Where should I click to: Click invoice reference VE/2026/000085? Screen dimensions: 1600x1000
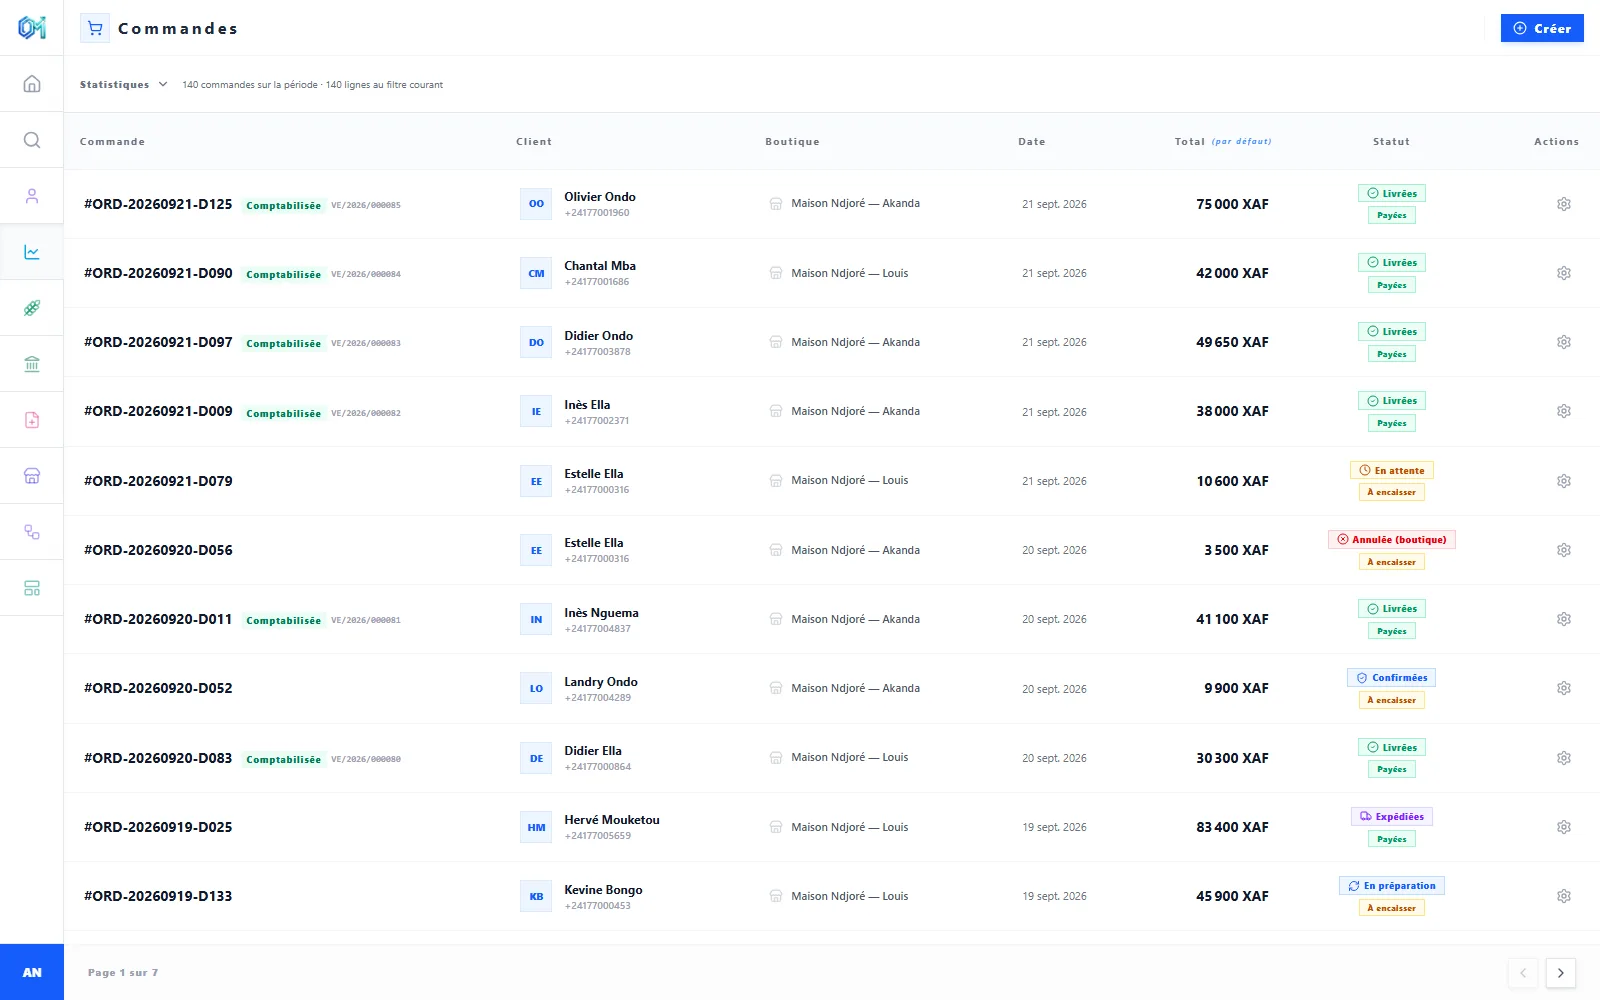366,205
